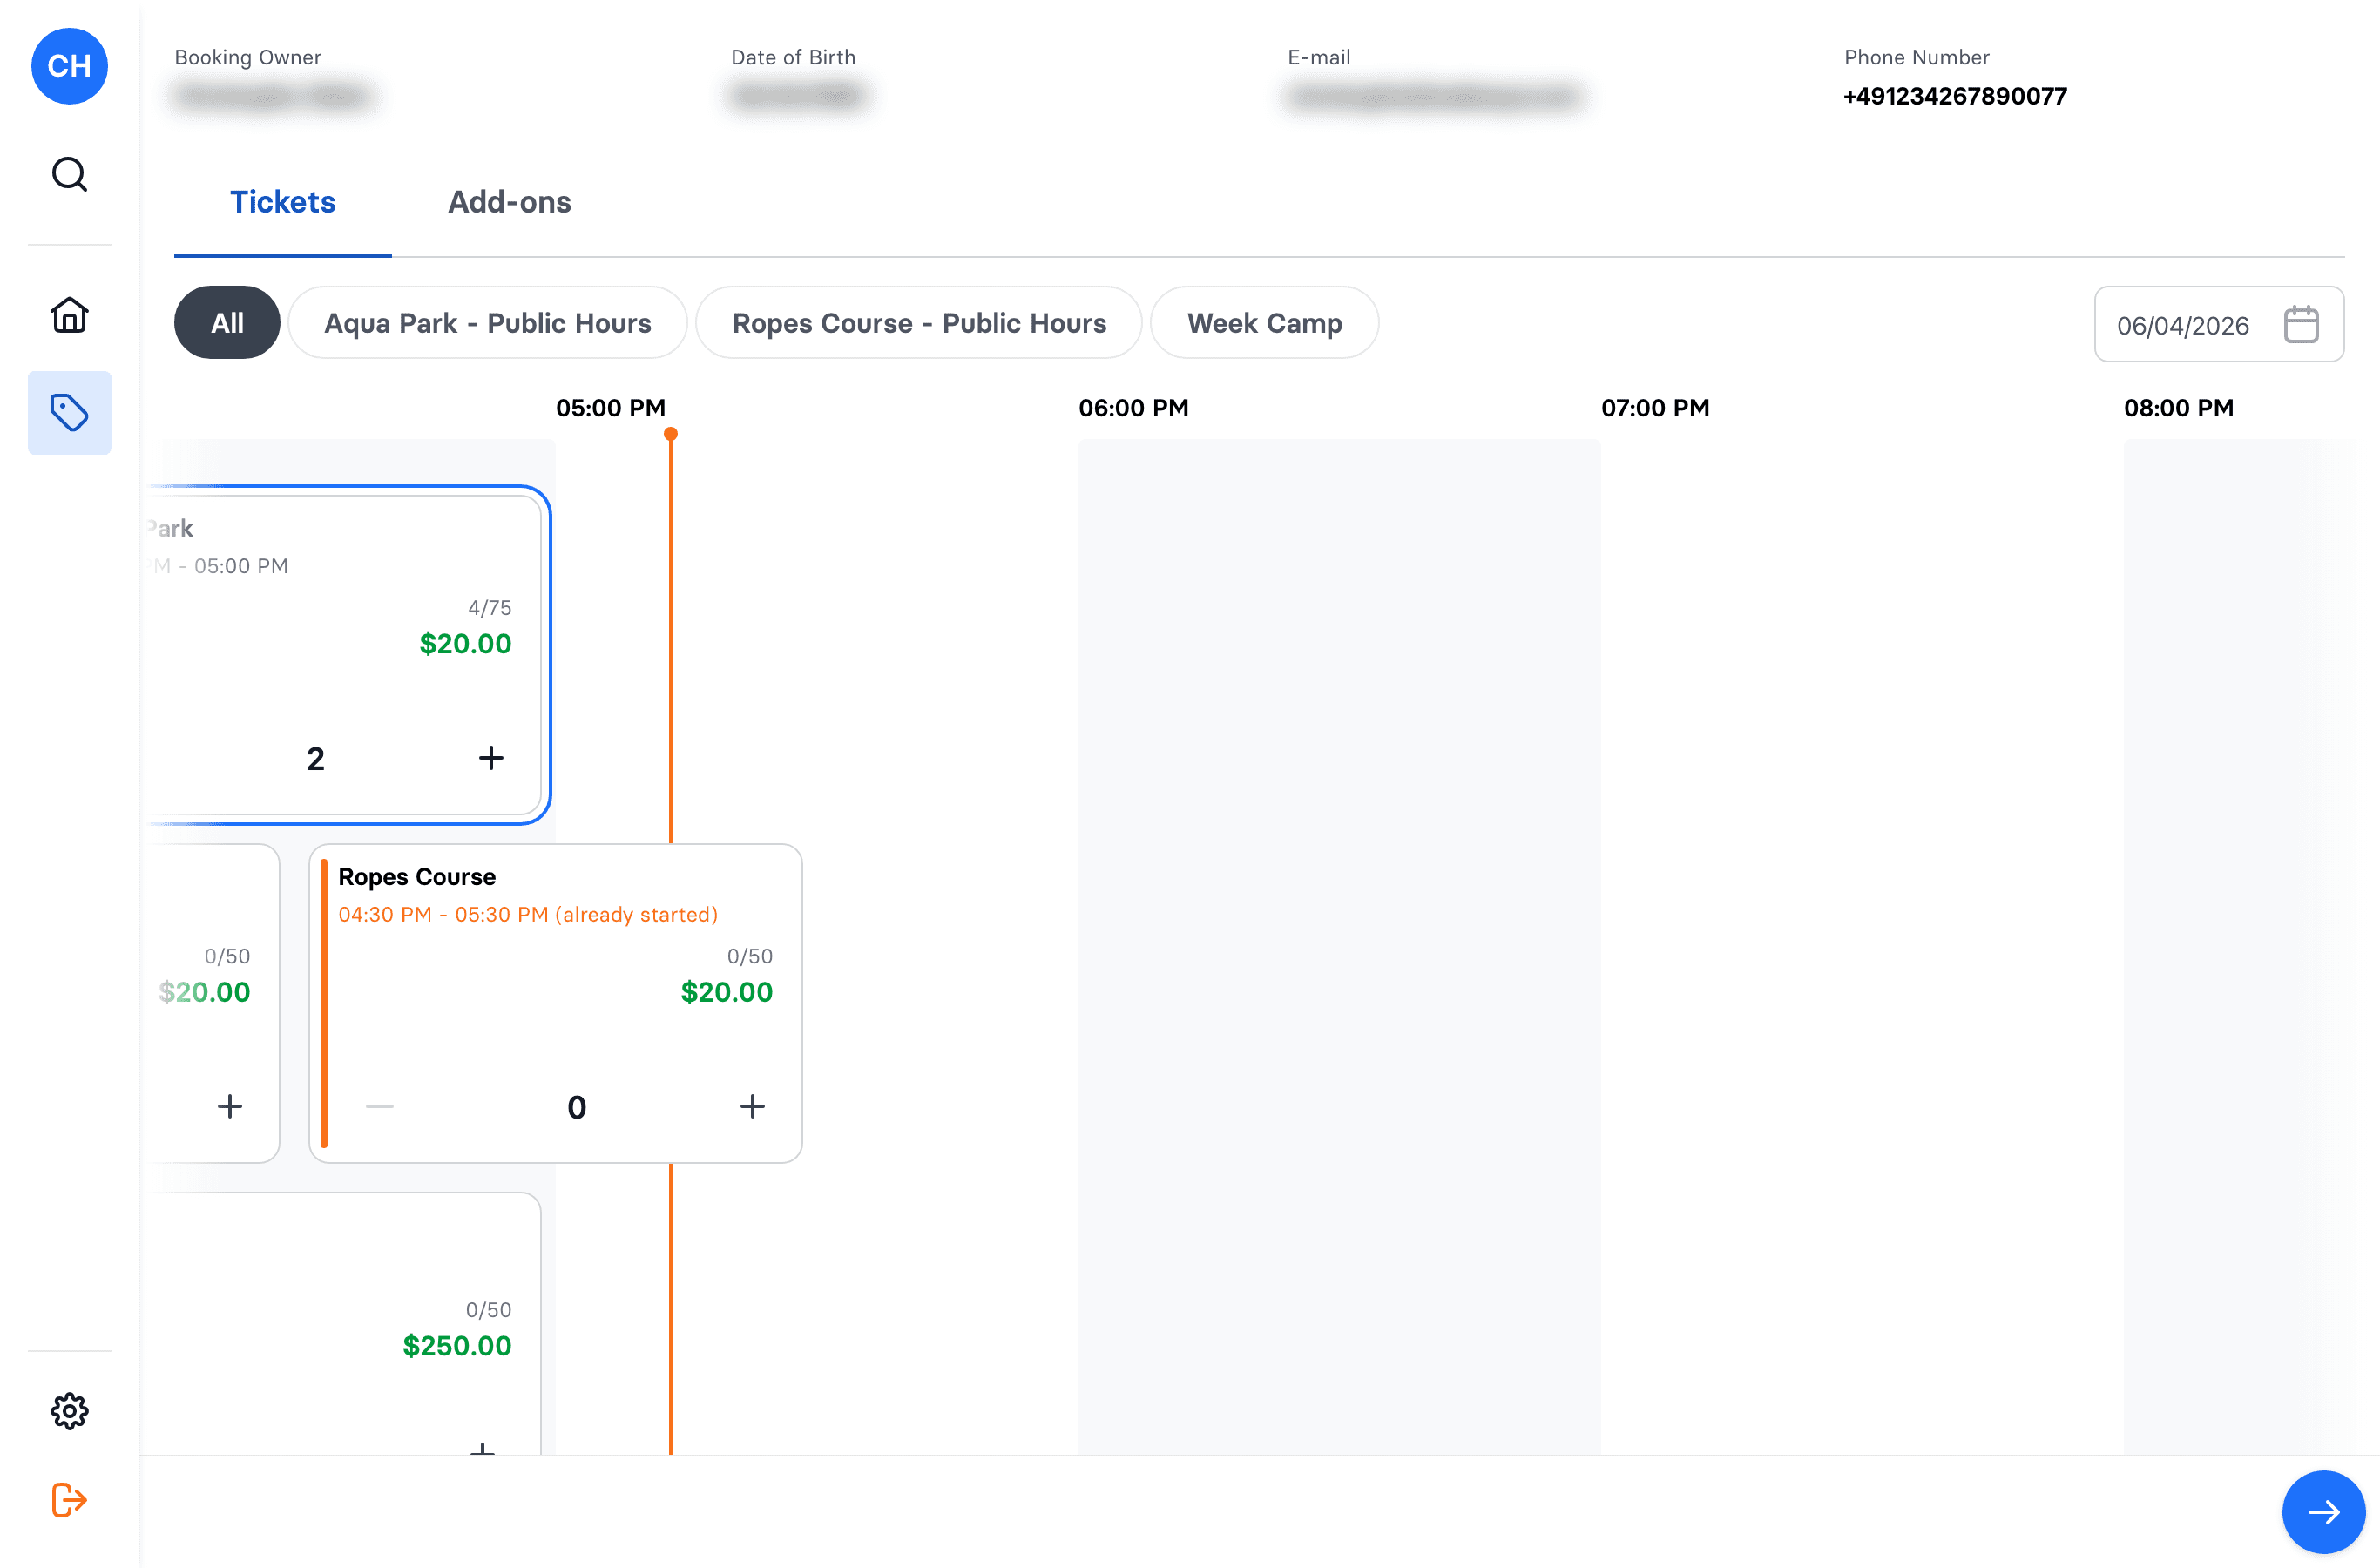Image resolution: width=2380 pixels, height=1568 pixels.
Task: Select the Ropes Course 04:30 PM card title
Action: tap(417, 877)
